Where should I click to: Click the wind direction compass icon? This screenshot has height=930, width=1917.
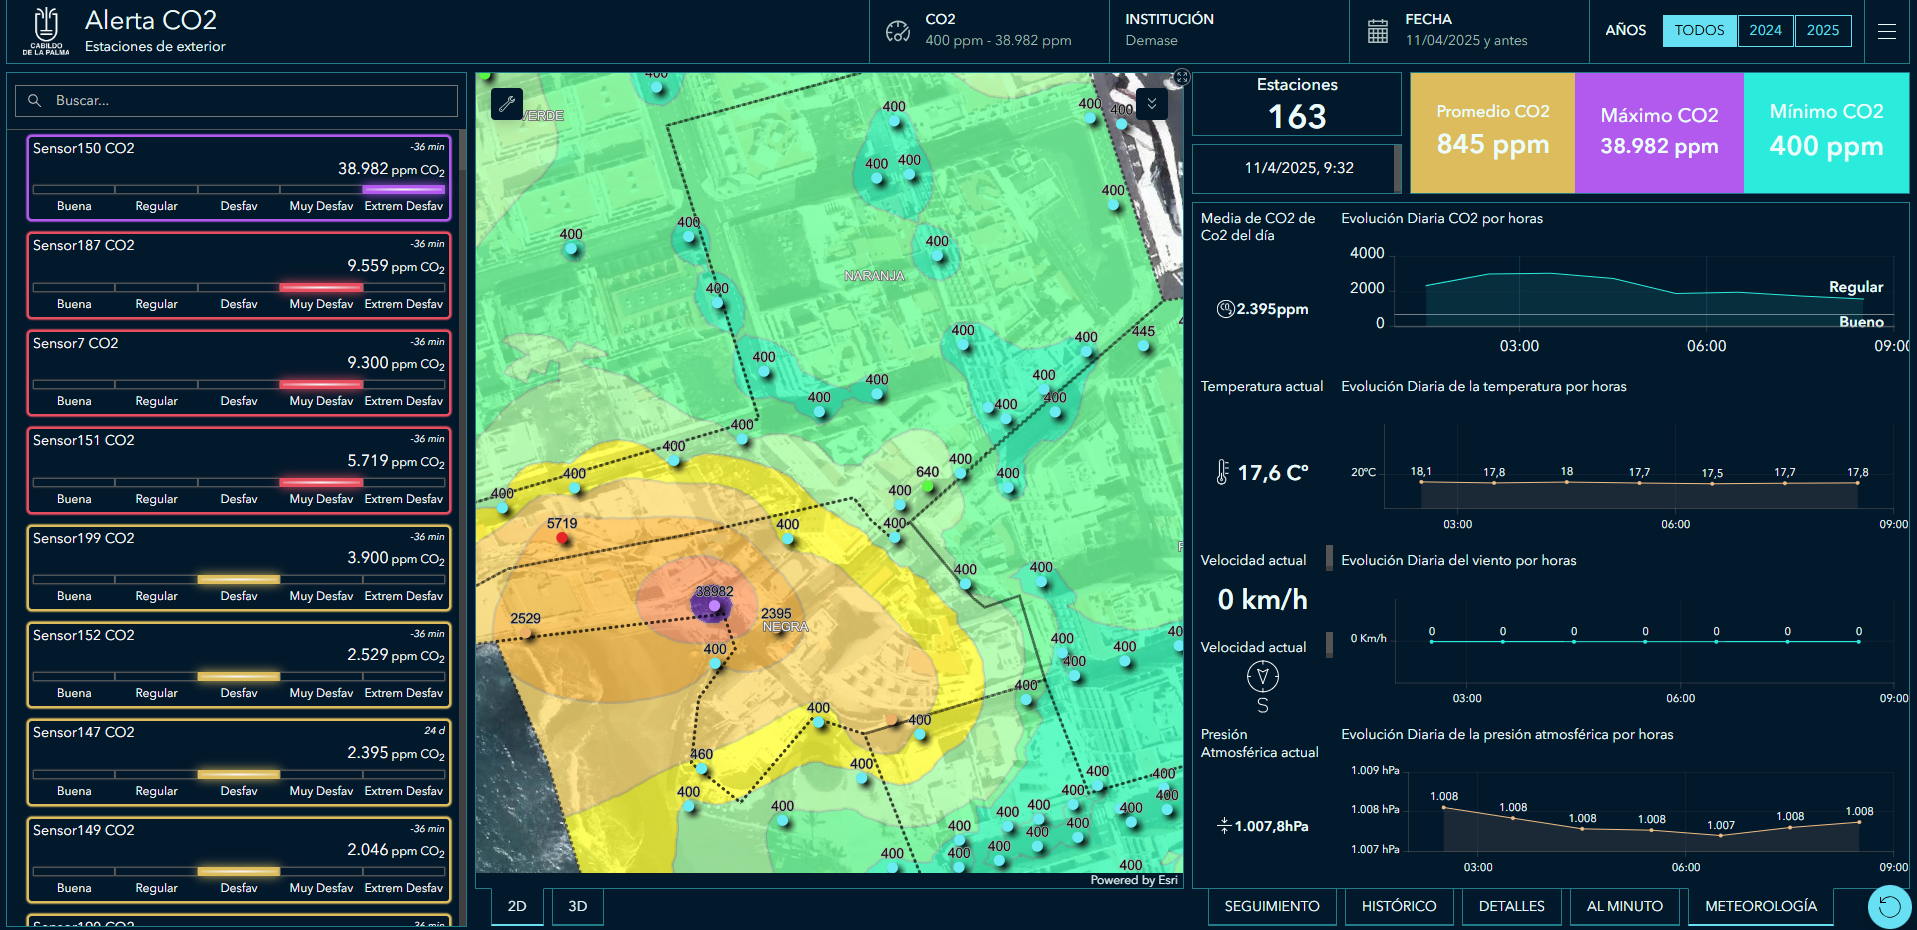tap(1263, 677)
